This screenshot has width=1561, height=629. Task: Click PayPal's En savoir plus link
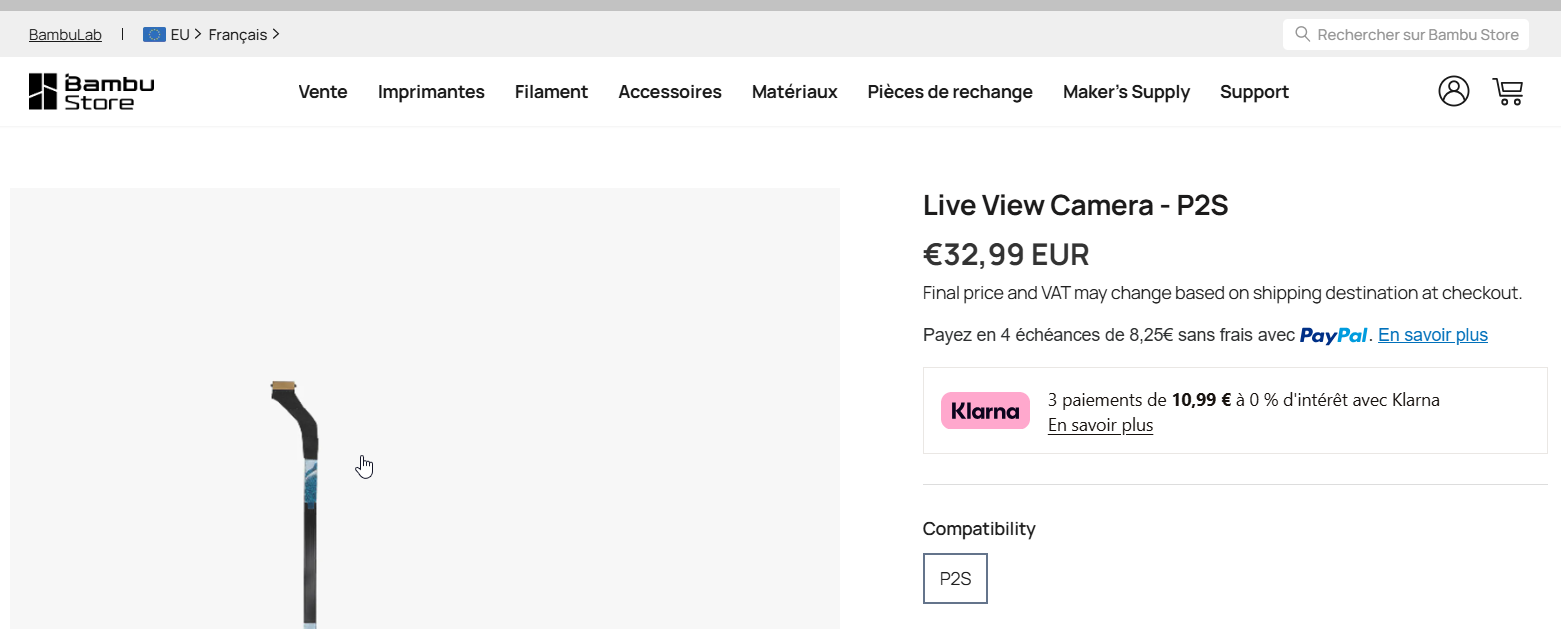coord(1432,335)
